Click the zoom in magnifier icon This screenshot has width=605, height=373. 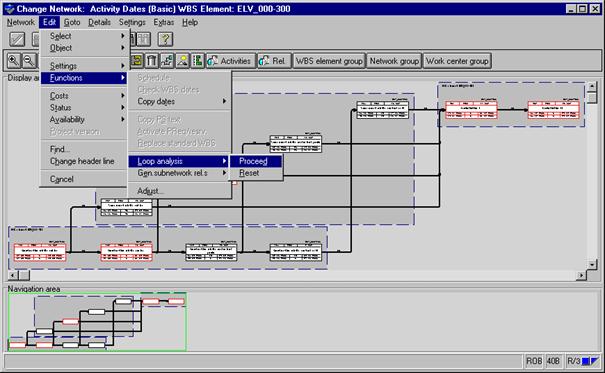click(x=14, y=61)
